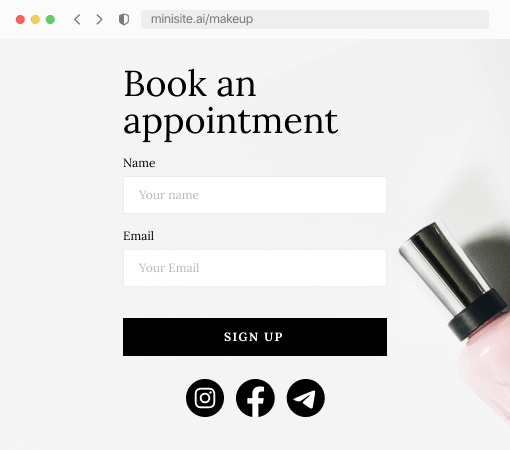This screenshot has height=450, width=510.
Task: Click the "Book an" heading line
Action: 190,83
